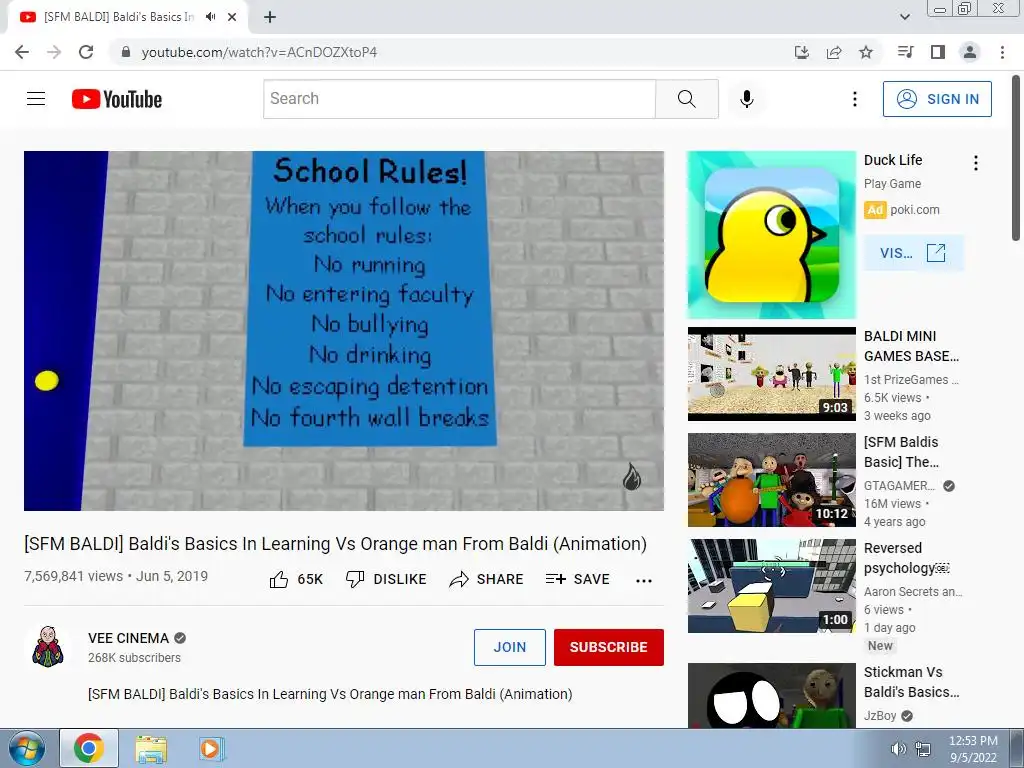This screenshot has width=1024, height=768.
Task: Click the video title text
Action: coord(335,544)
